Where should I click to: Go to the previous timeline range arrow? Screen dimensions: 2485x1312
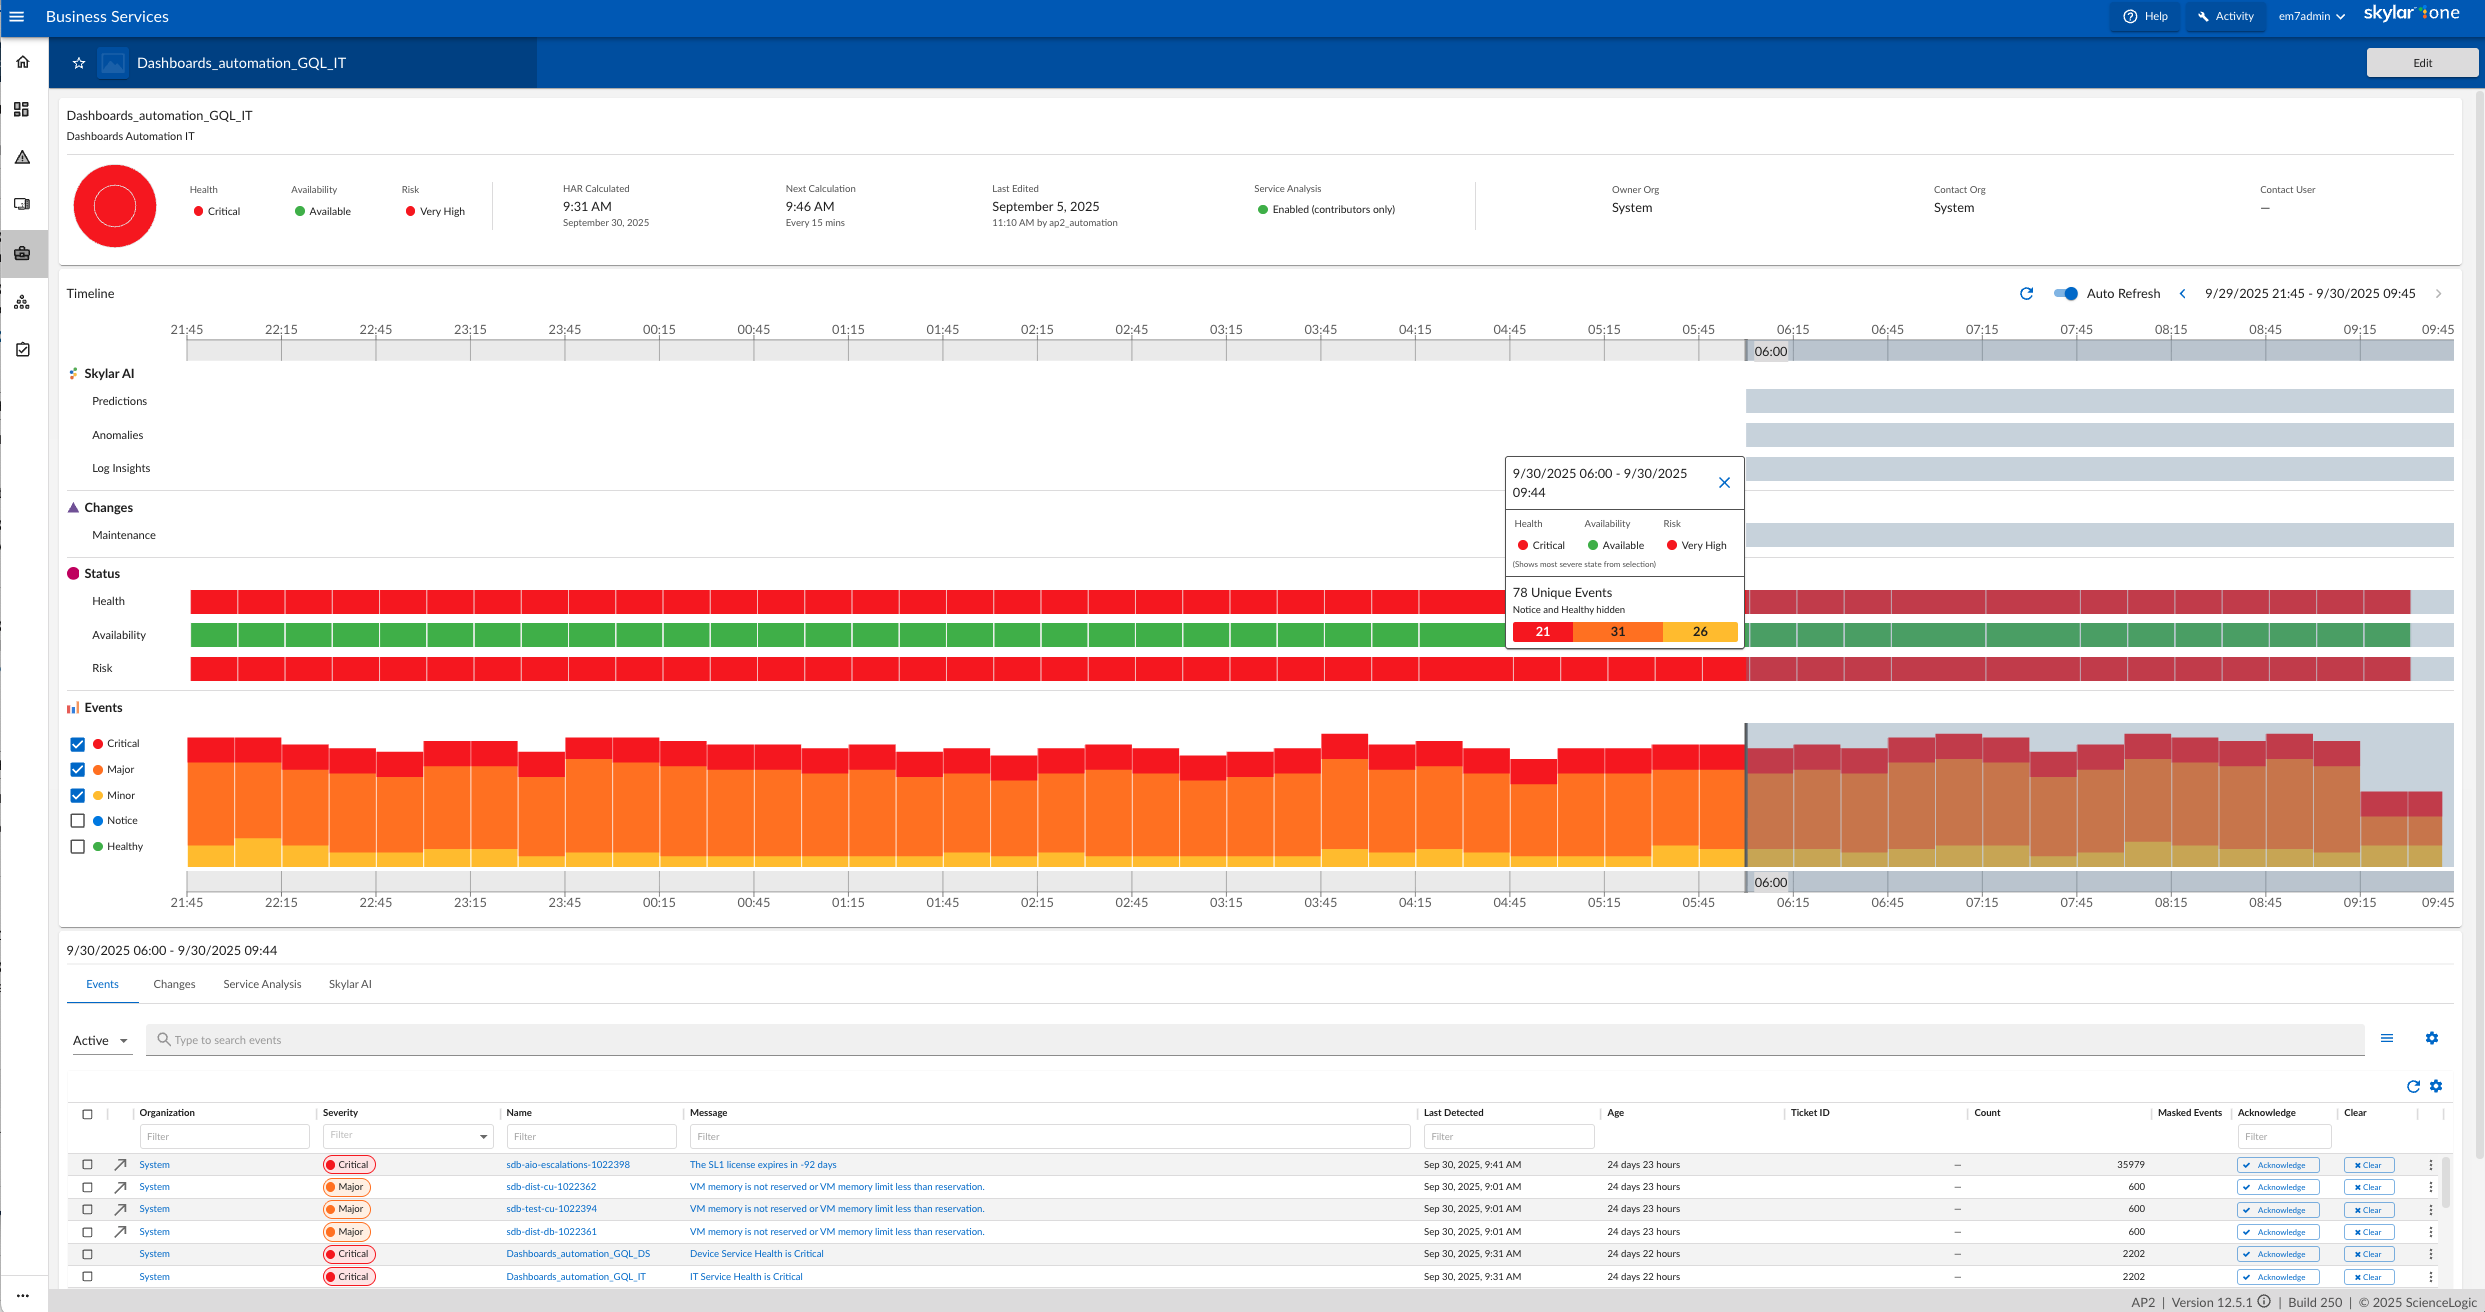[x=2182, y=293]
